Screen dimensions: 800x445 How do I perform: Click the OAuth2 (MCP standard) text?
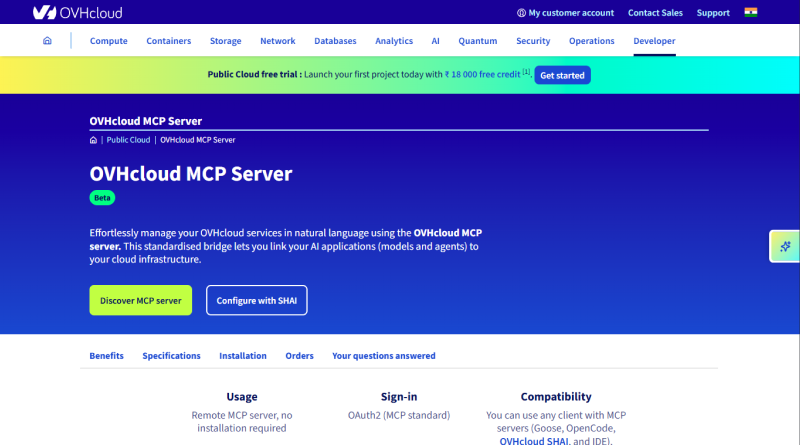(x=399, y=415)
